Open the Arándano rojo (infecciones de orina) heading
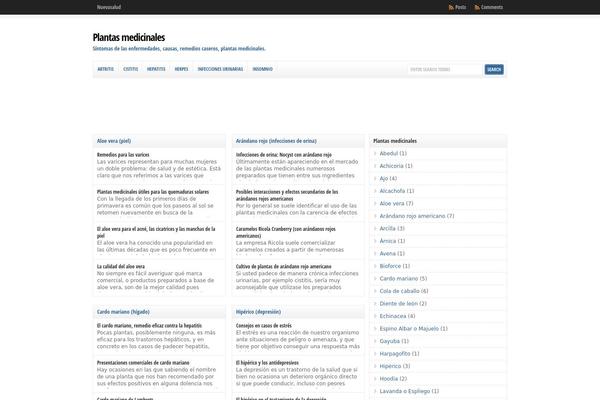600x400 pixels. 276,141
